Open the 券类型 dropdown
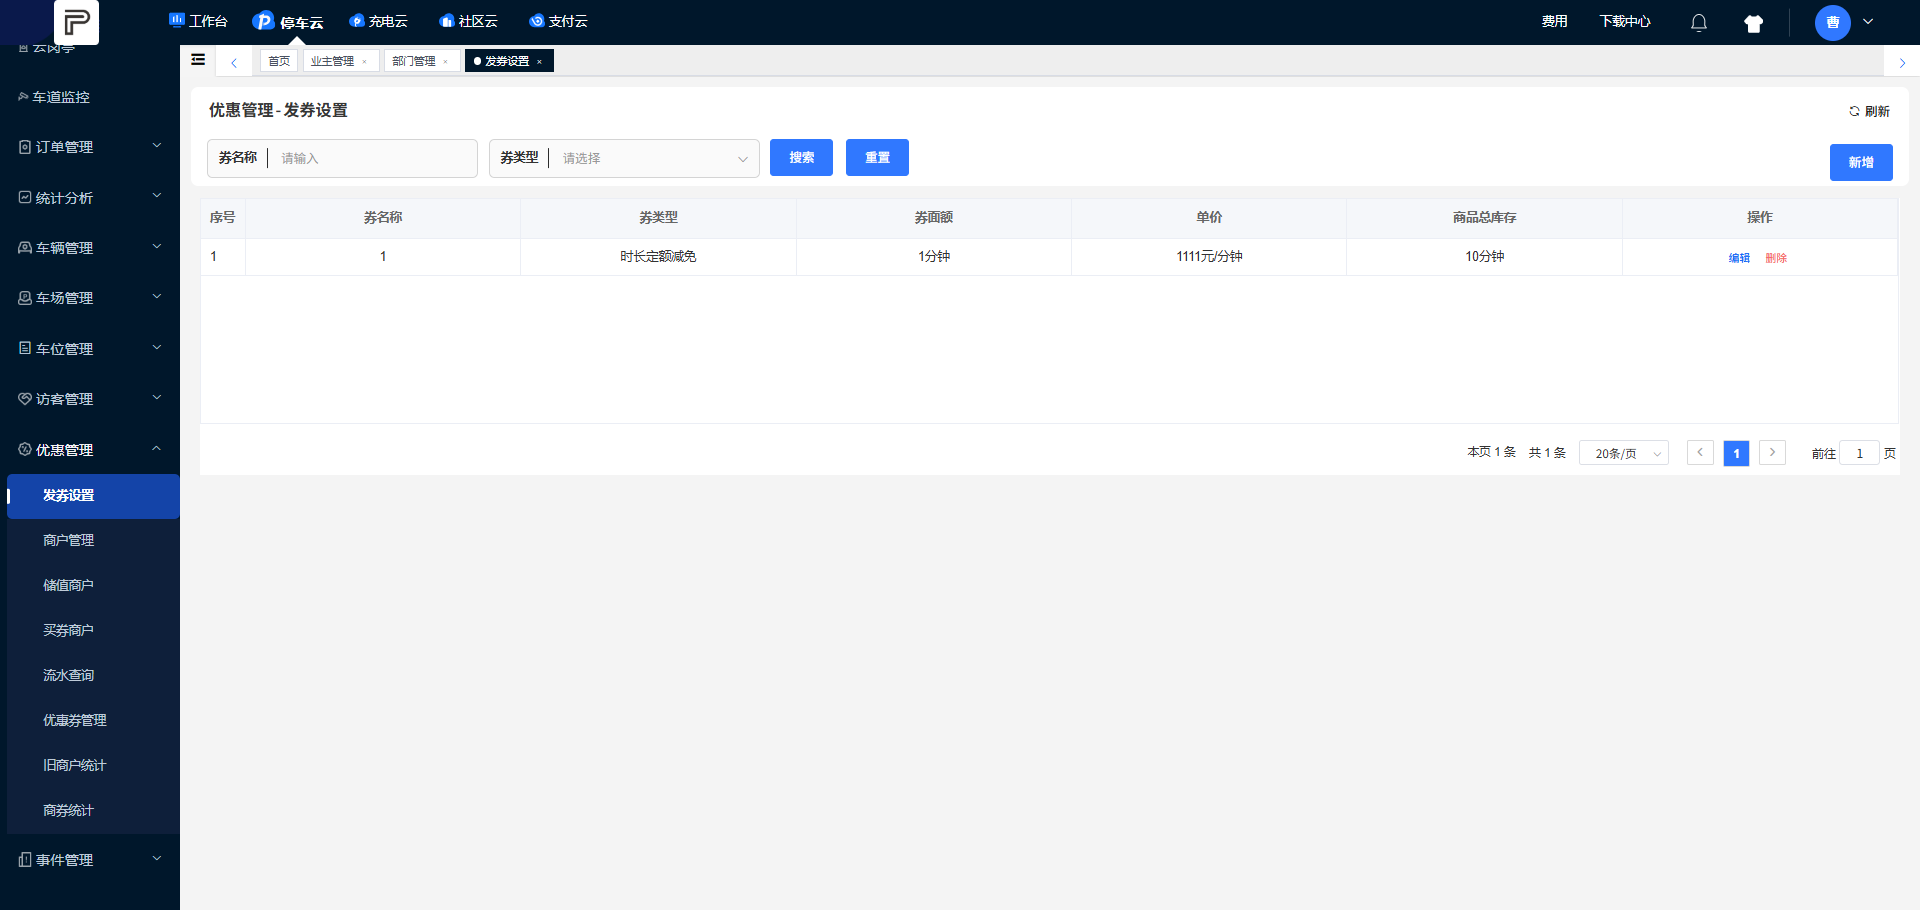Screen dimensions: 1920x910 tap(624, 158)
